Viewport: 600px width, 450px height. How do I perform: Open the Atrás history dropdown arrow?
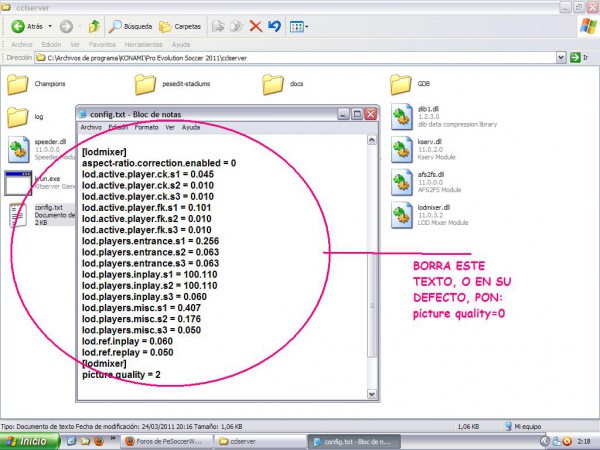(x=50, y=26)
